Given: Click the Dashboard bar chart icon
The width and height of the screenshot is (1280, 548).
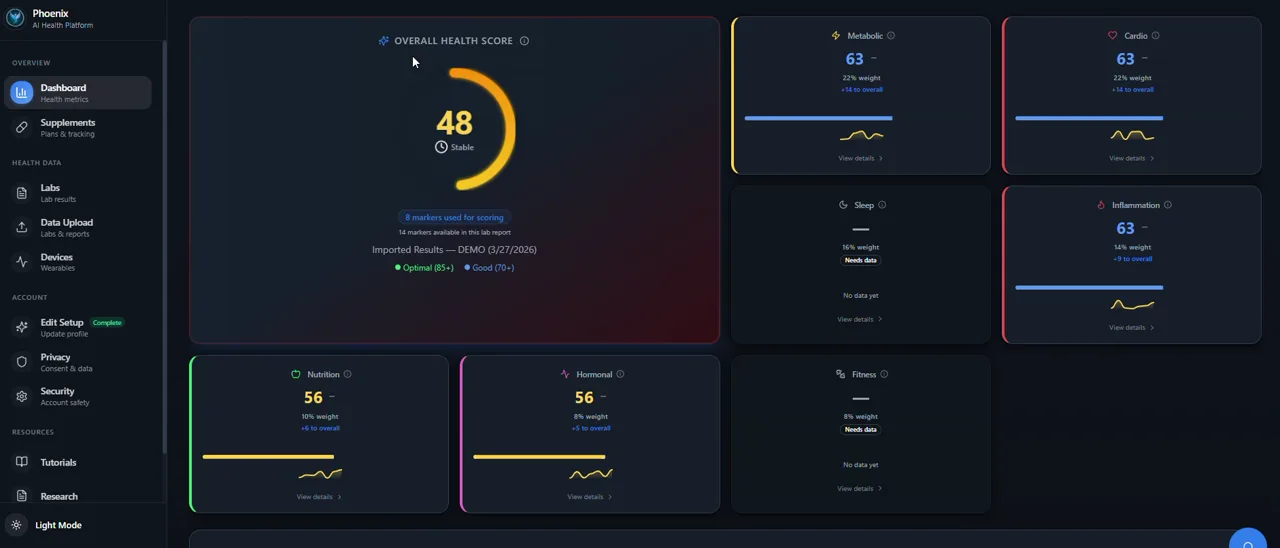Looking at the screenshot, I should [x=21, y=93].
